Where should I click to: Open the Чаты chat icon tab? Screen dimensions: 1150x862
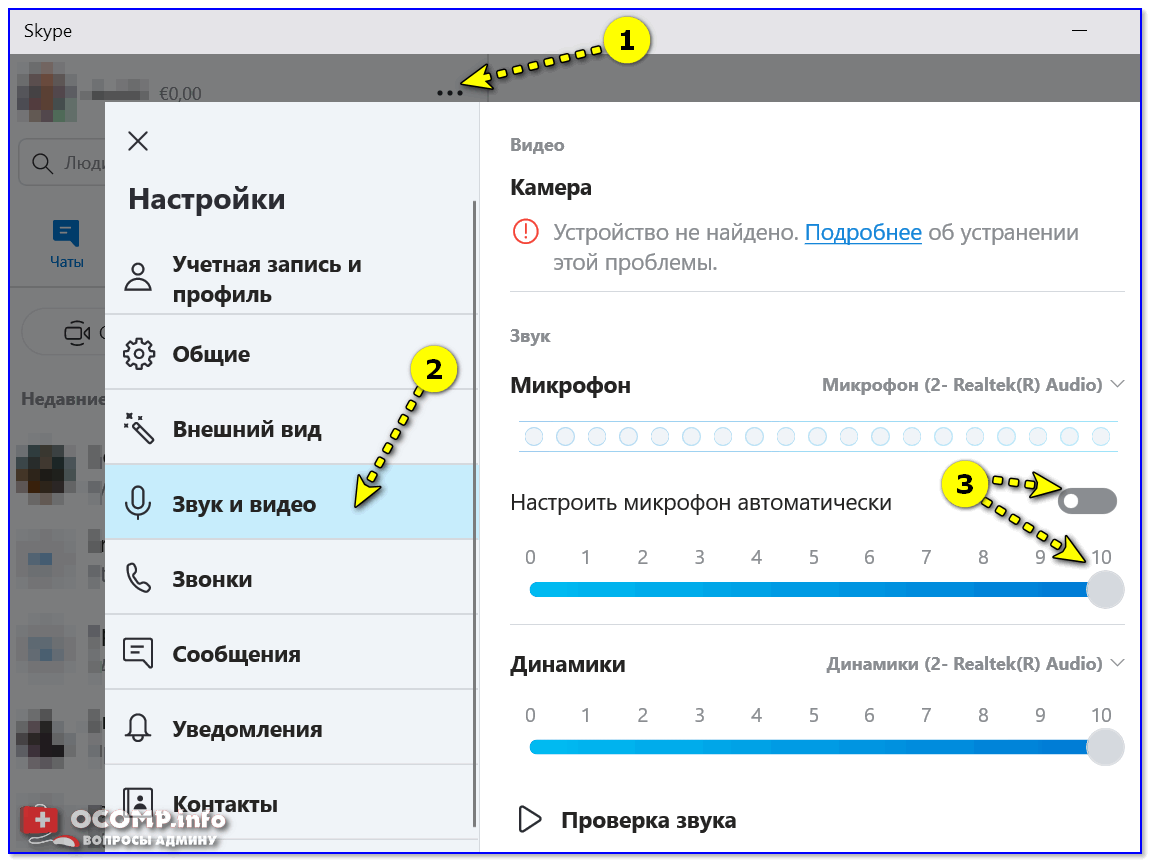point(66,243)
